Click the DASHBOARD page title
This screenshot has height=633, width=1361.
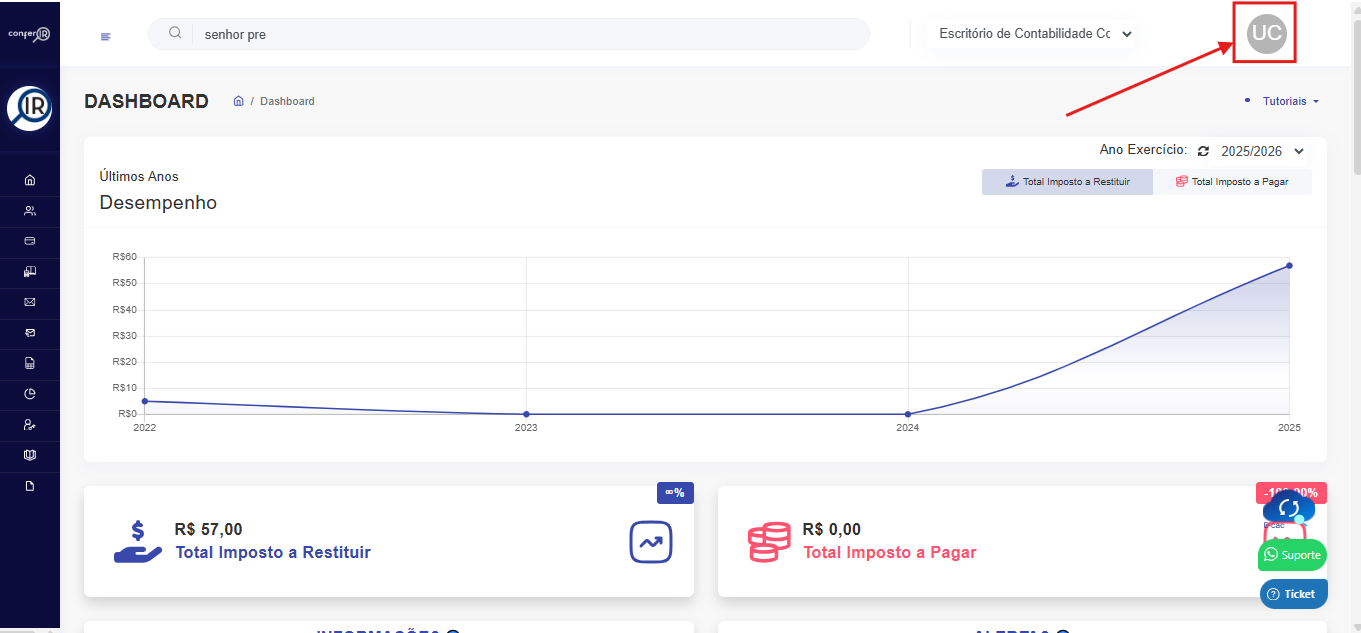pyautogui.click(x=146, y=101)
